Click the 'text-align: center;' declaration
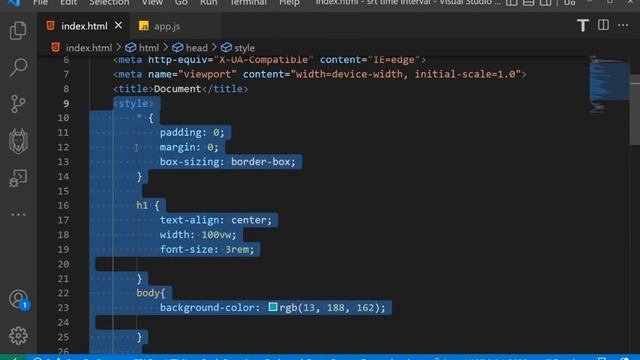The height and width of the screenshot is (360, 640). 216,220
